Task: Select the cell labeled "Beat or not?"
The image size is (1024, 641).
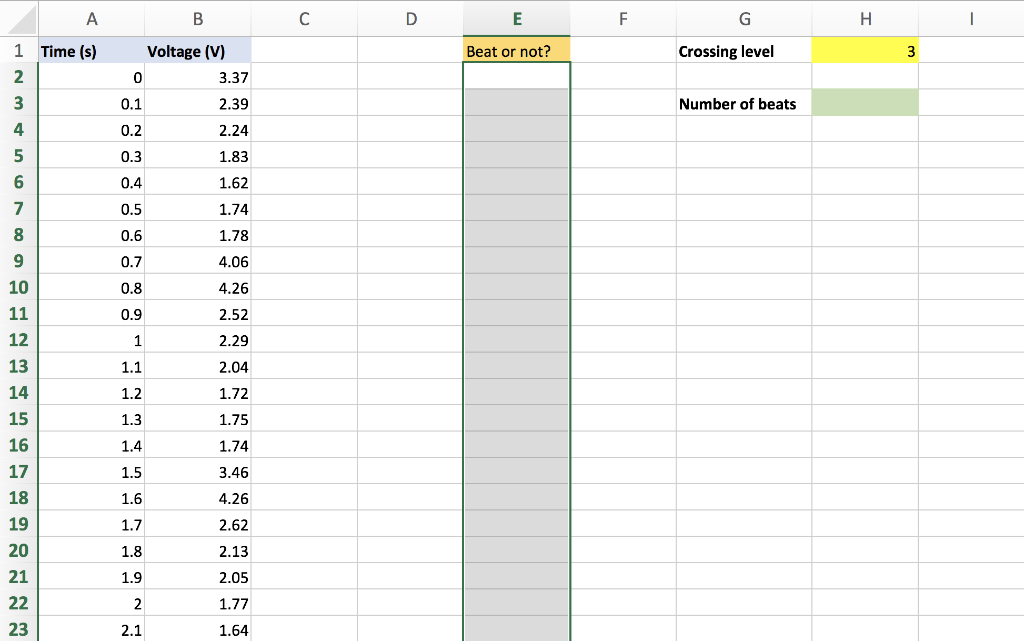Action: pos(516,51)
